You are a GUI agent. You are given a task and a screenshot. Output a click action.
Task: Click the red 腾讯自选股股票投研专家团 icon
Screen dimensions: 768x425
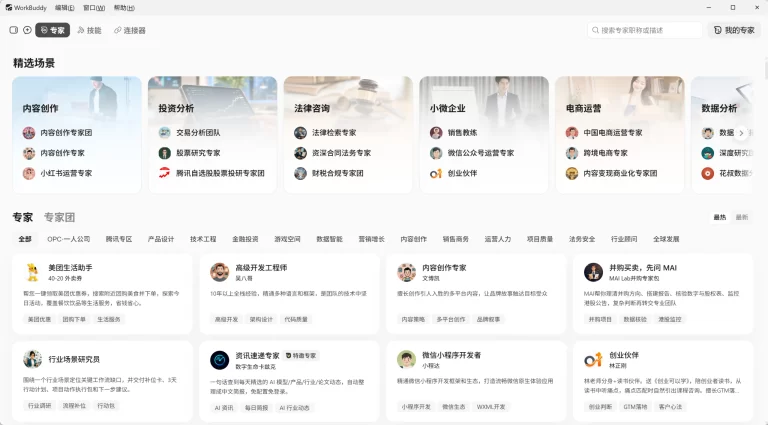[165, 173]
